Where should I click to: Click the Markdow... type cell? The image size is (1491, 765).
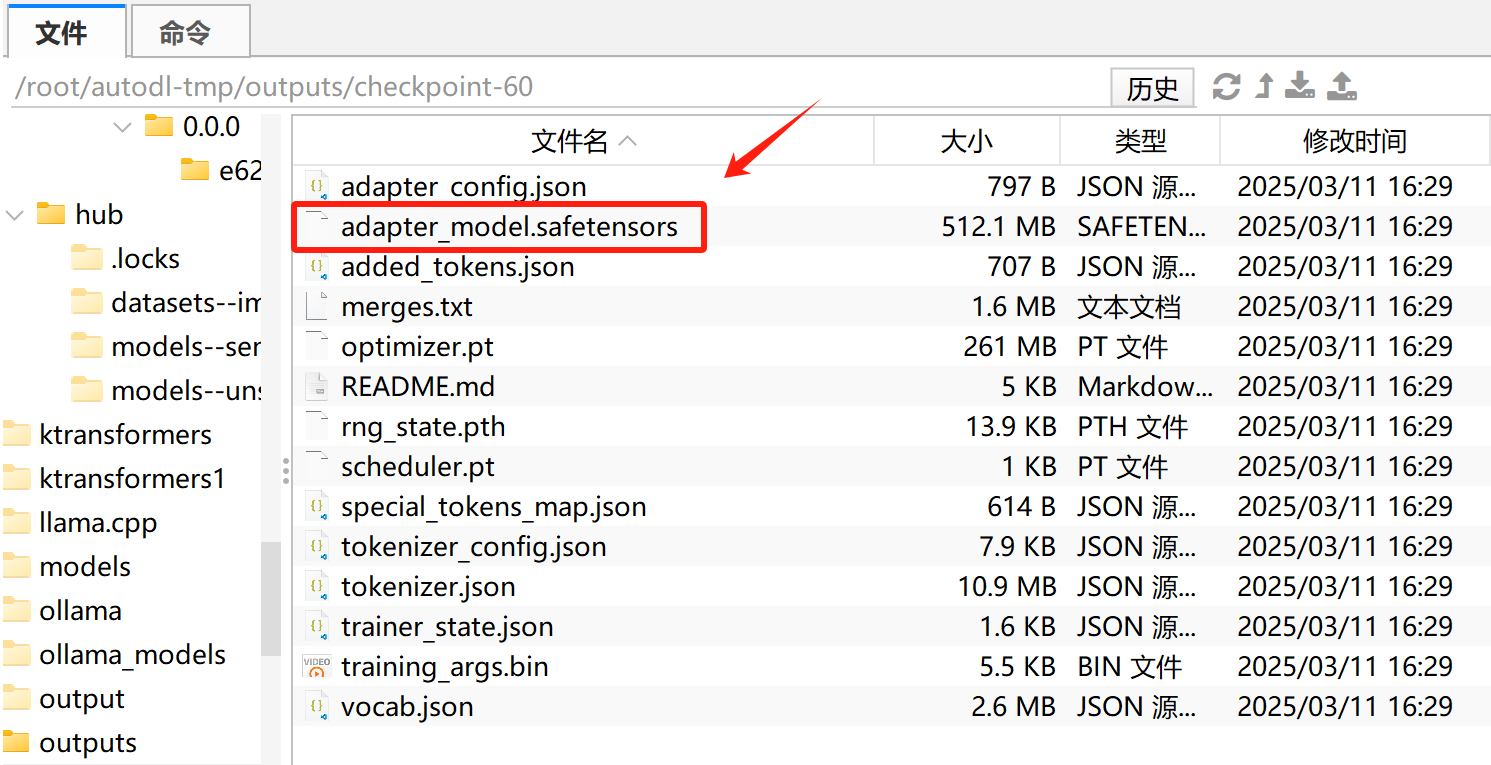1145,386
